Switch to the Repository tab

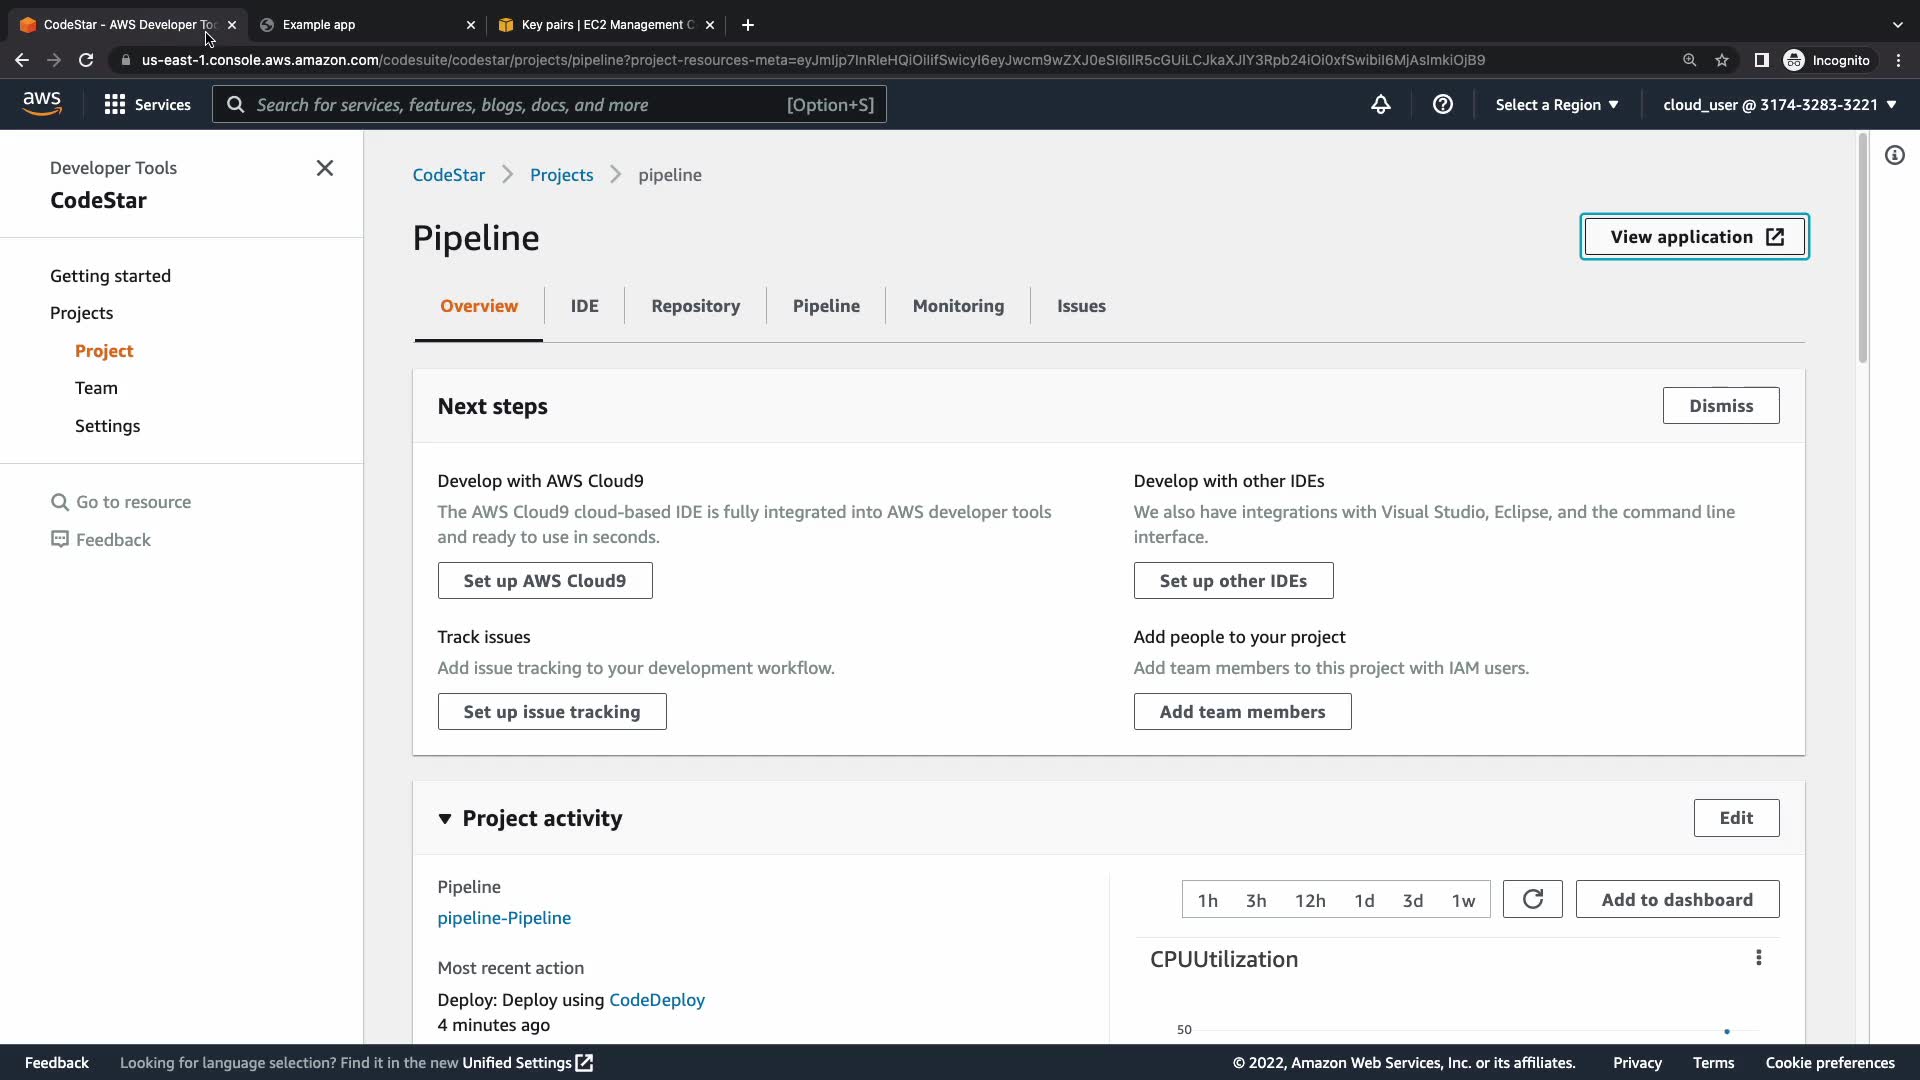[x=695, y=306]
